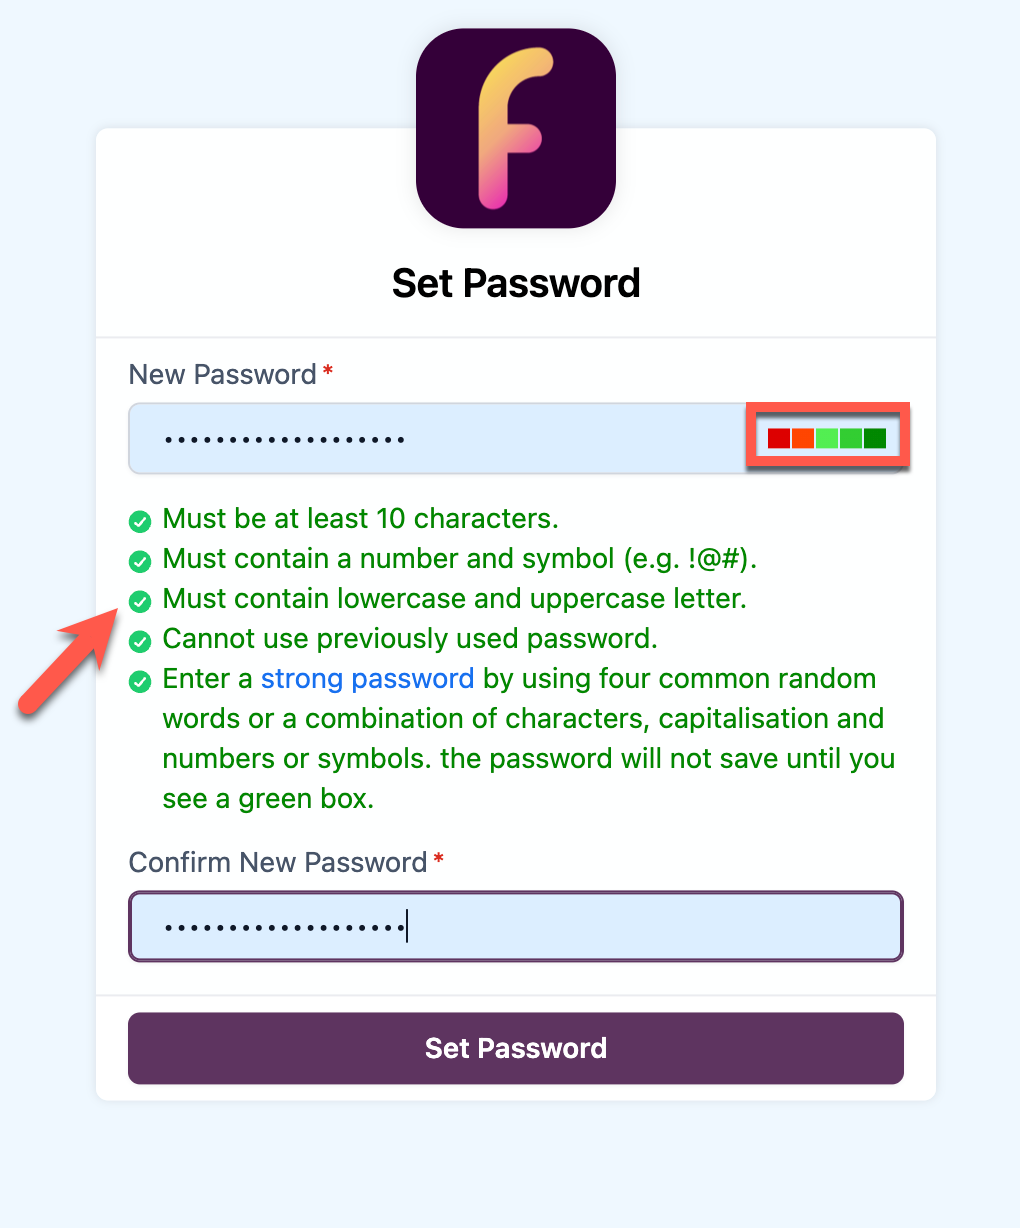
Task: Click "Cannot use previously used password" text
Action: 410,639
